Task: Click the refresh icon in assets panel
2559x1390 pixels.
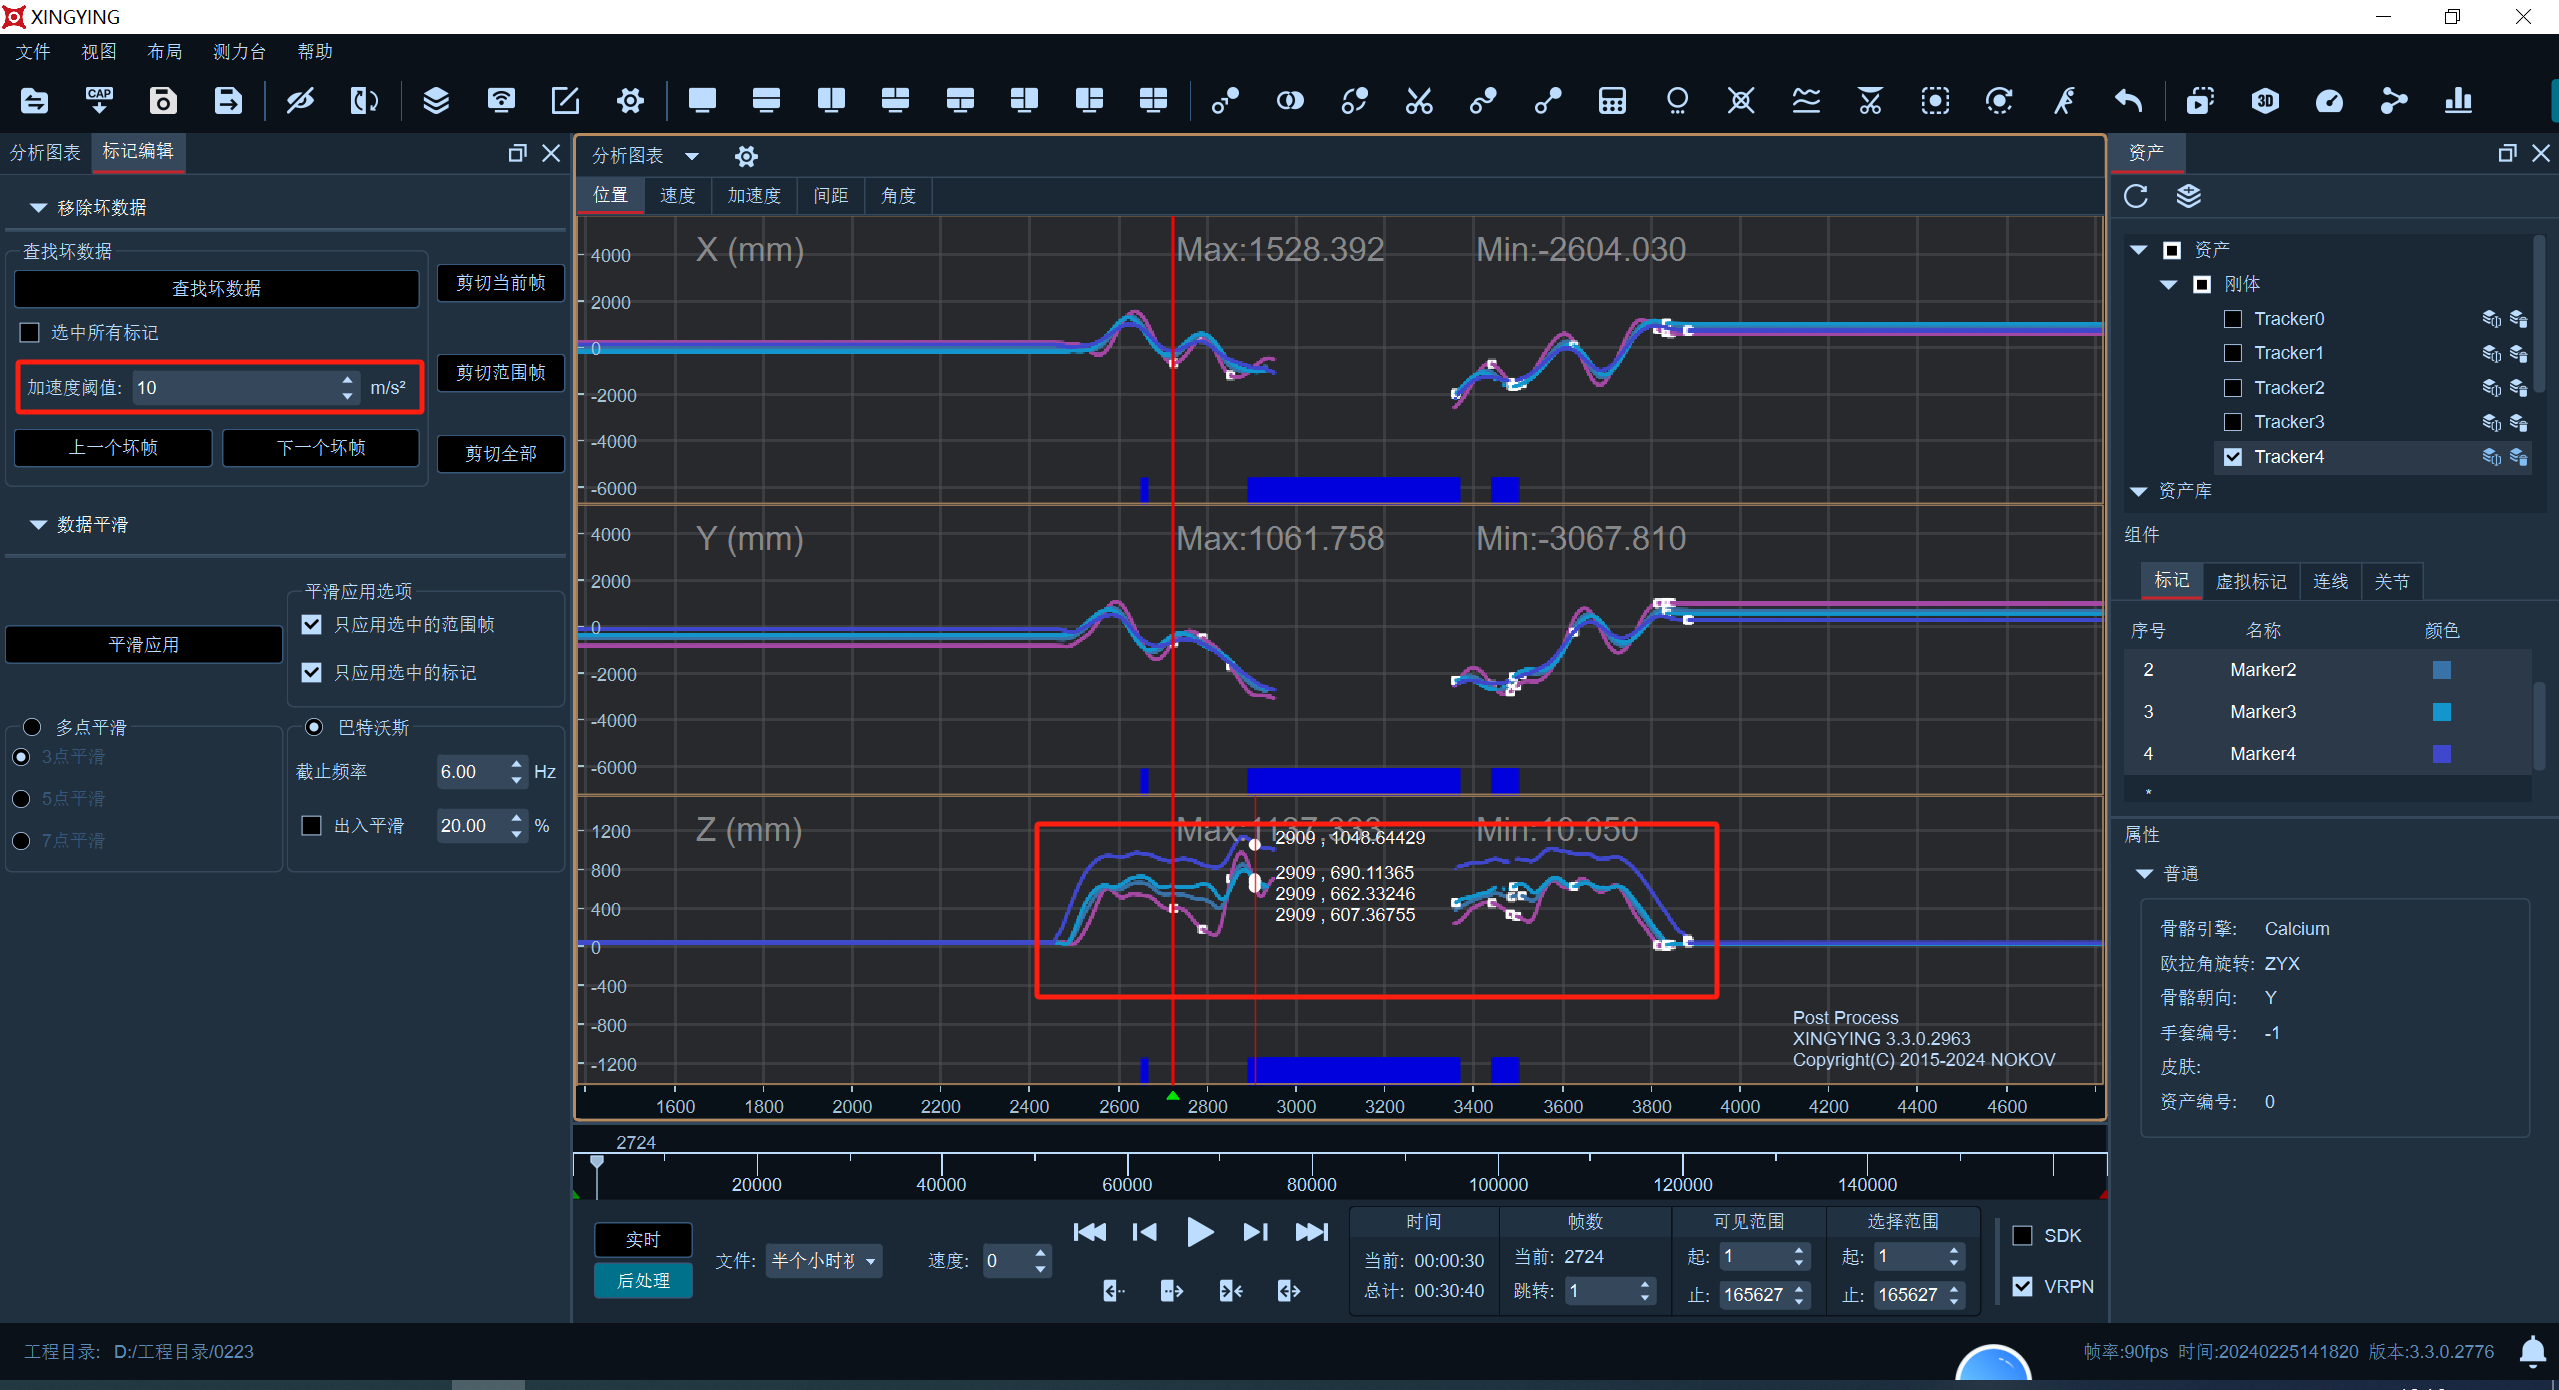Action: pyautogui.click(x=2136, y=196)
